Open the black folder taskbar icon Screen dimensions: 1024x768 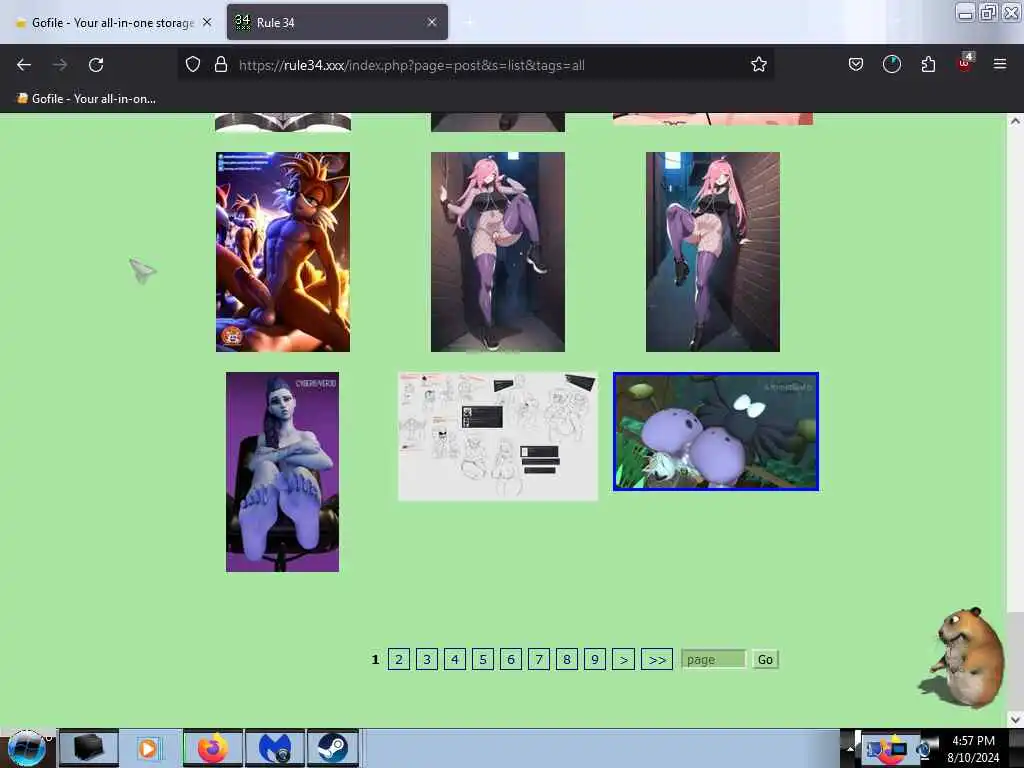click(89, 748)
